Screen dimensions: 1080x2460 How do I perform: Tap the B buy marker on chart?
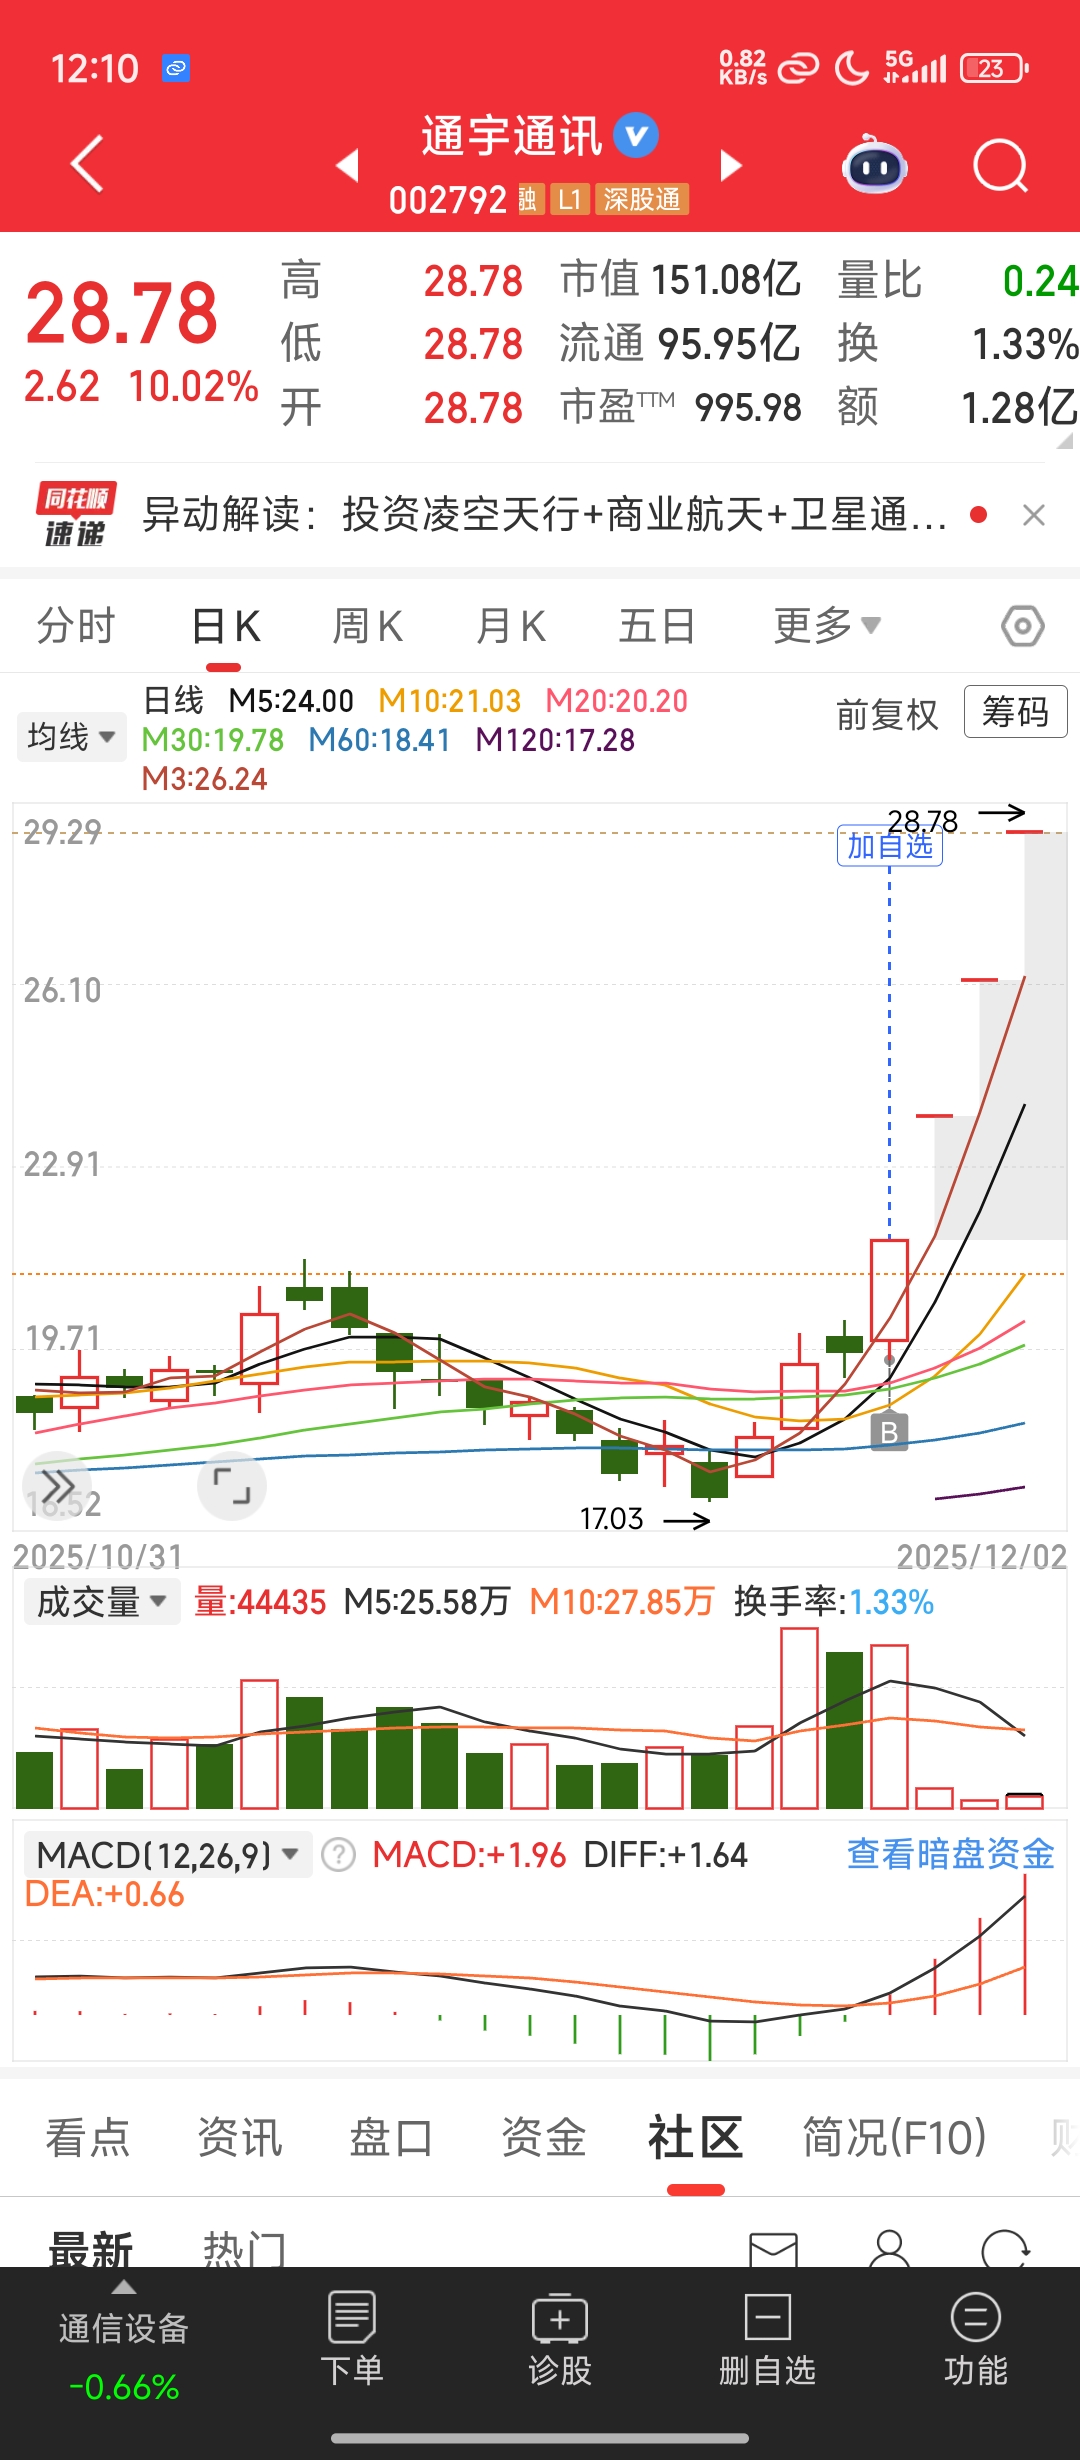[x=889, y=1431]
